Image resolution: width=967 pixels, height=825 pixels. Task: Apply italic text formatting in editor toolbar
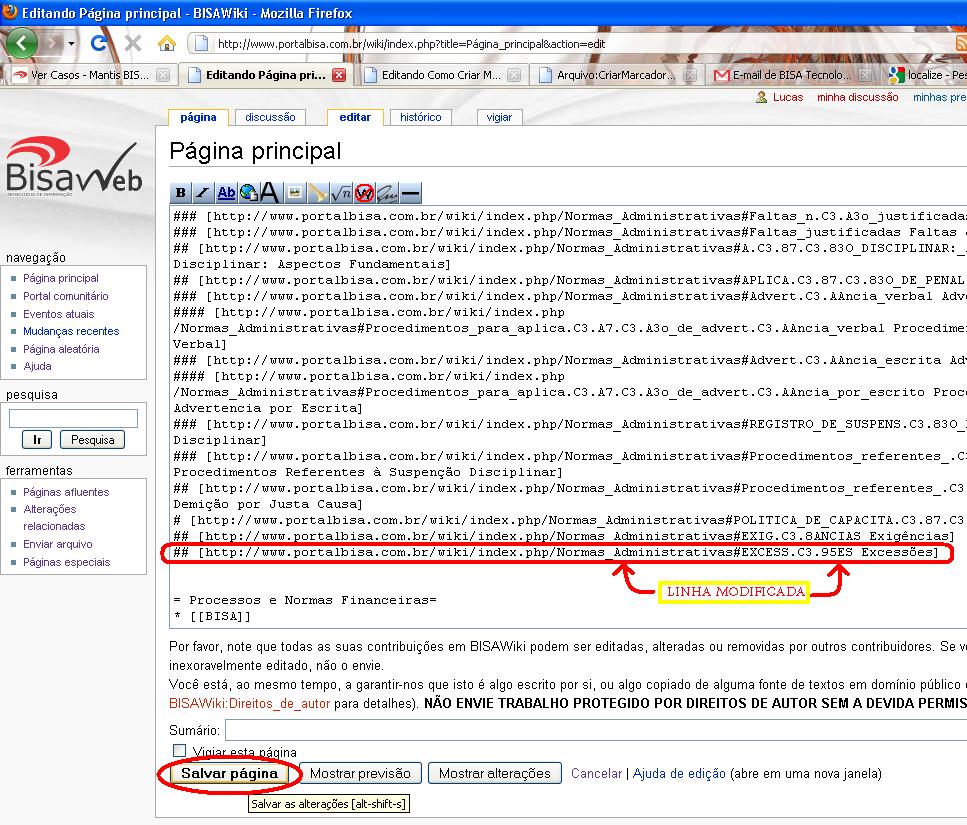click(x=203, y=193)
